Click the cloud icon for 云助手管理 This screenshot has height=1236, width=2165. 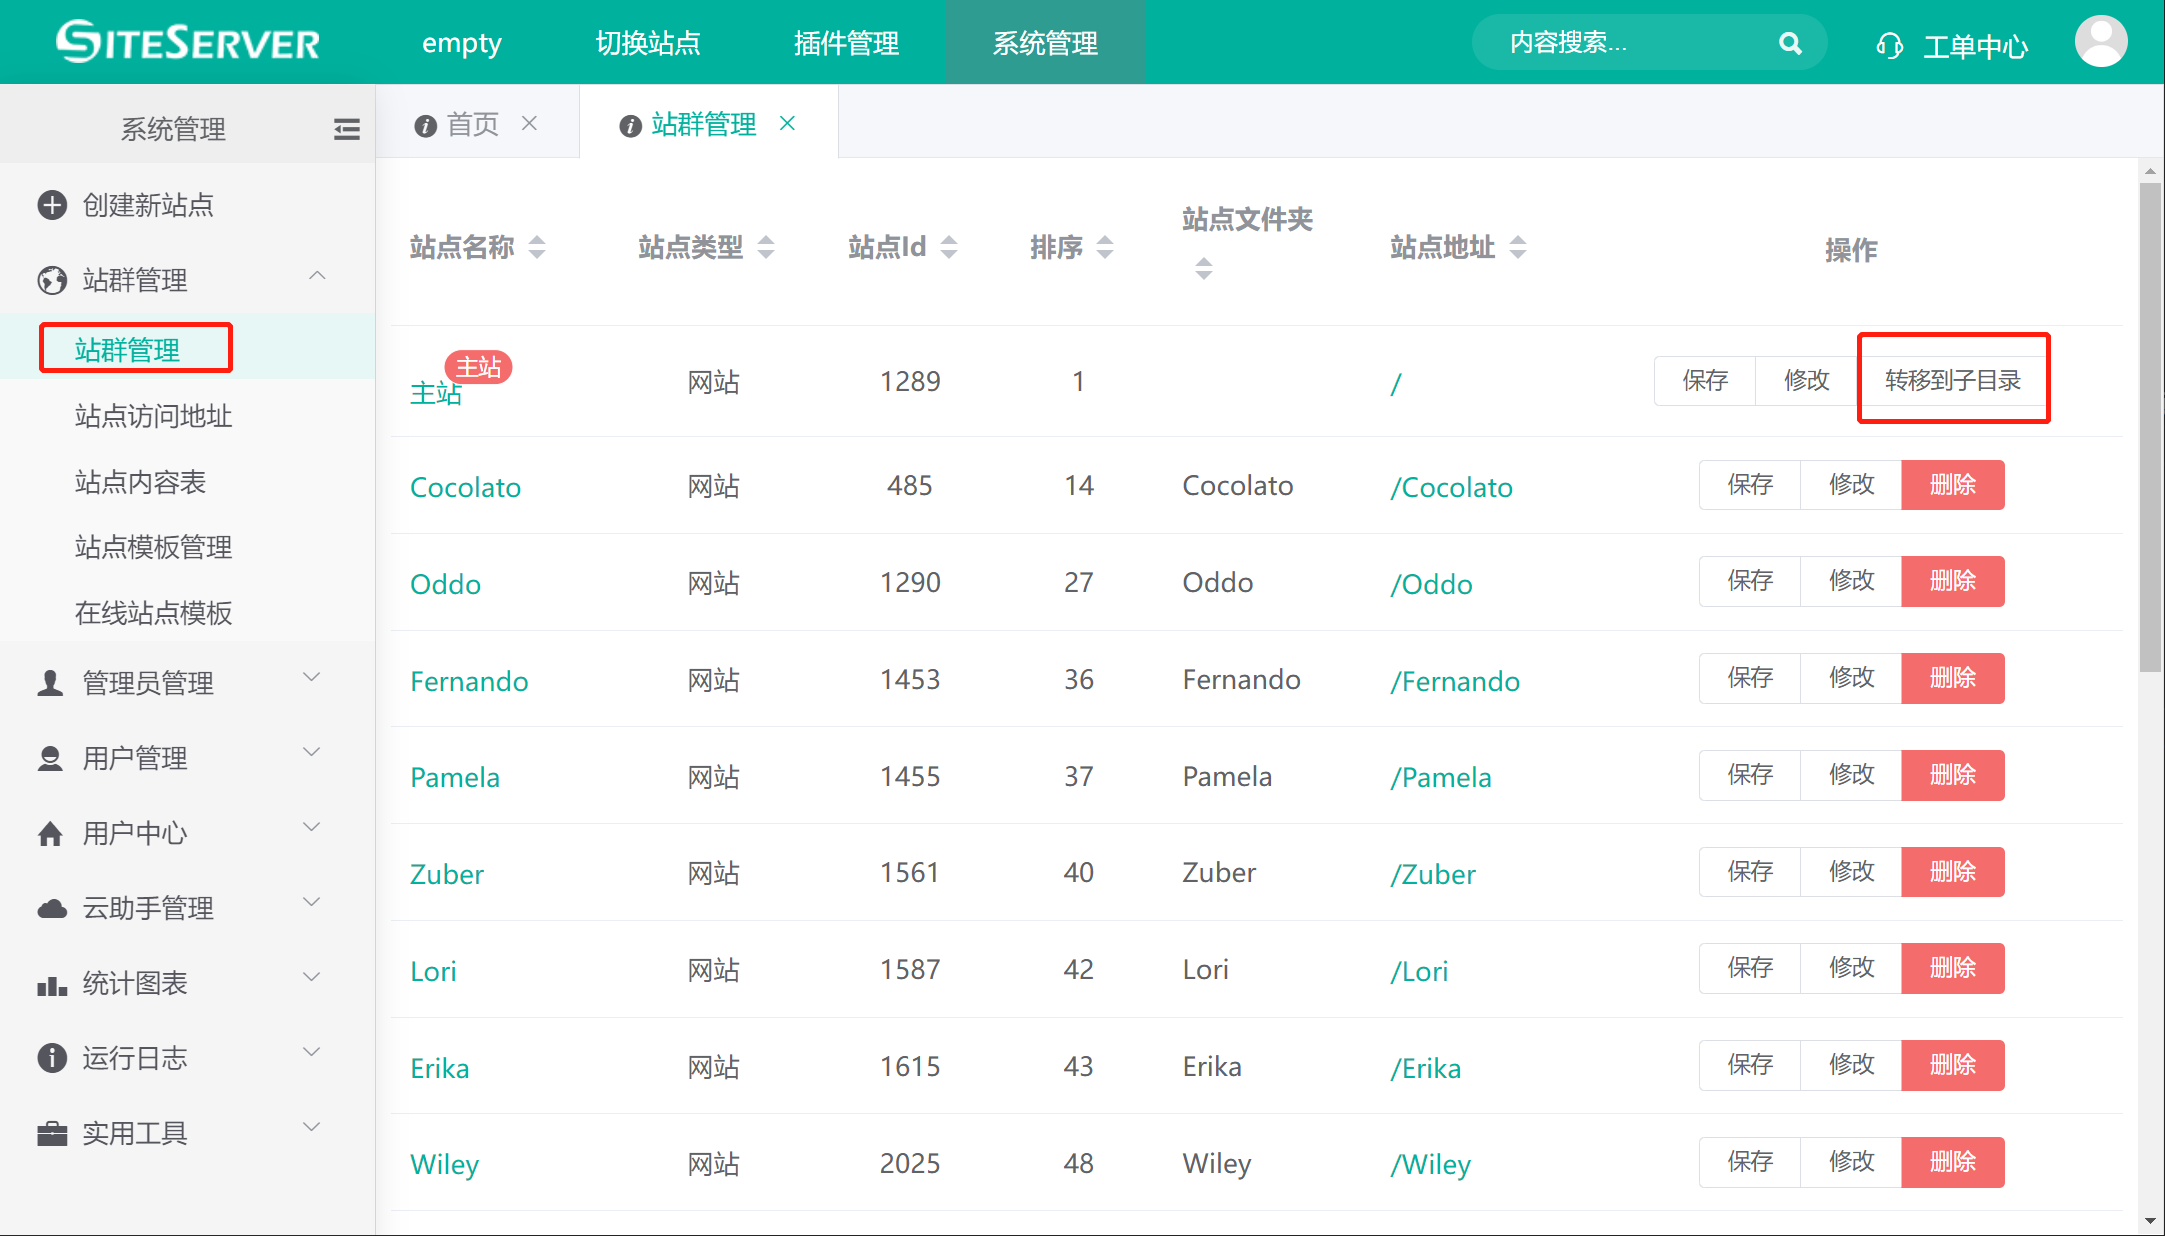(x=52, y=908)
